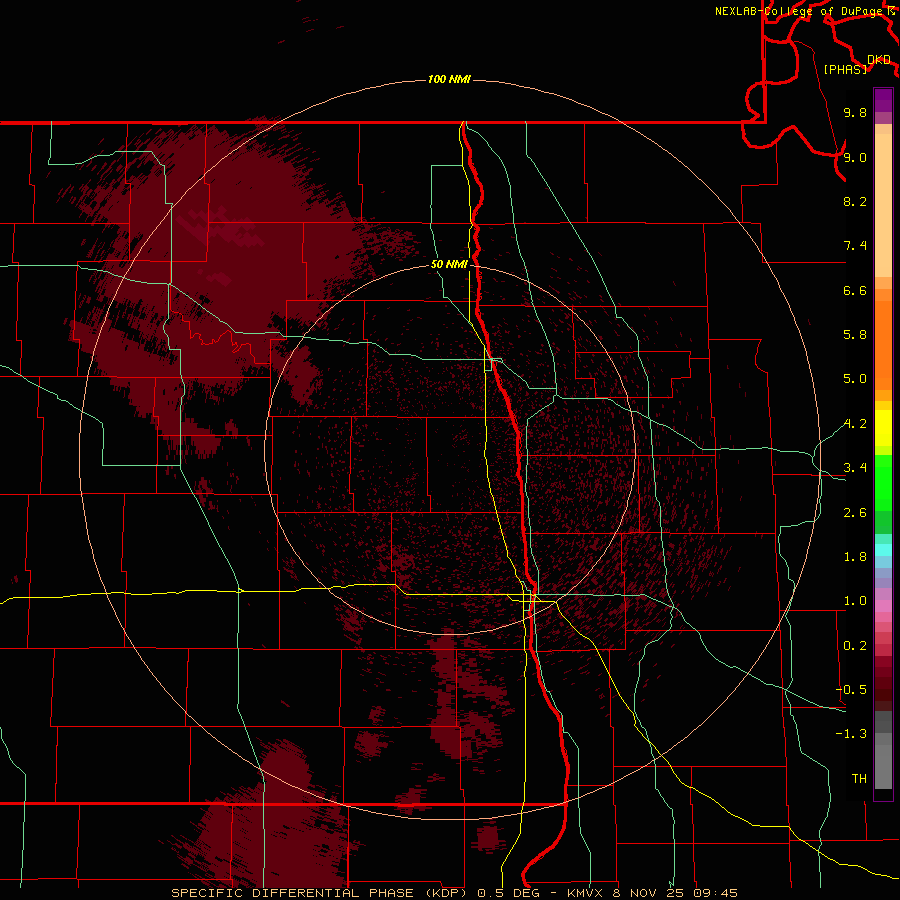The height and width of the screenshot is (900, 900).
Task: Pick the cyan swatch in the color bar
Action: pyautogui.click(x=883, y=549)
